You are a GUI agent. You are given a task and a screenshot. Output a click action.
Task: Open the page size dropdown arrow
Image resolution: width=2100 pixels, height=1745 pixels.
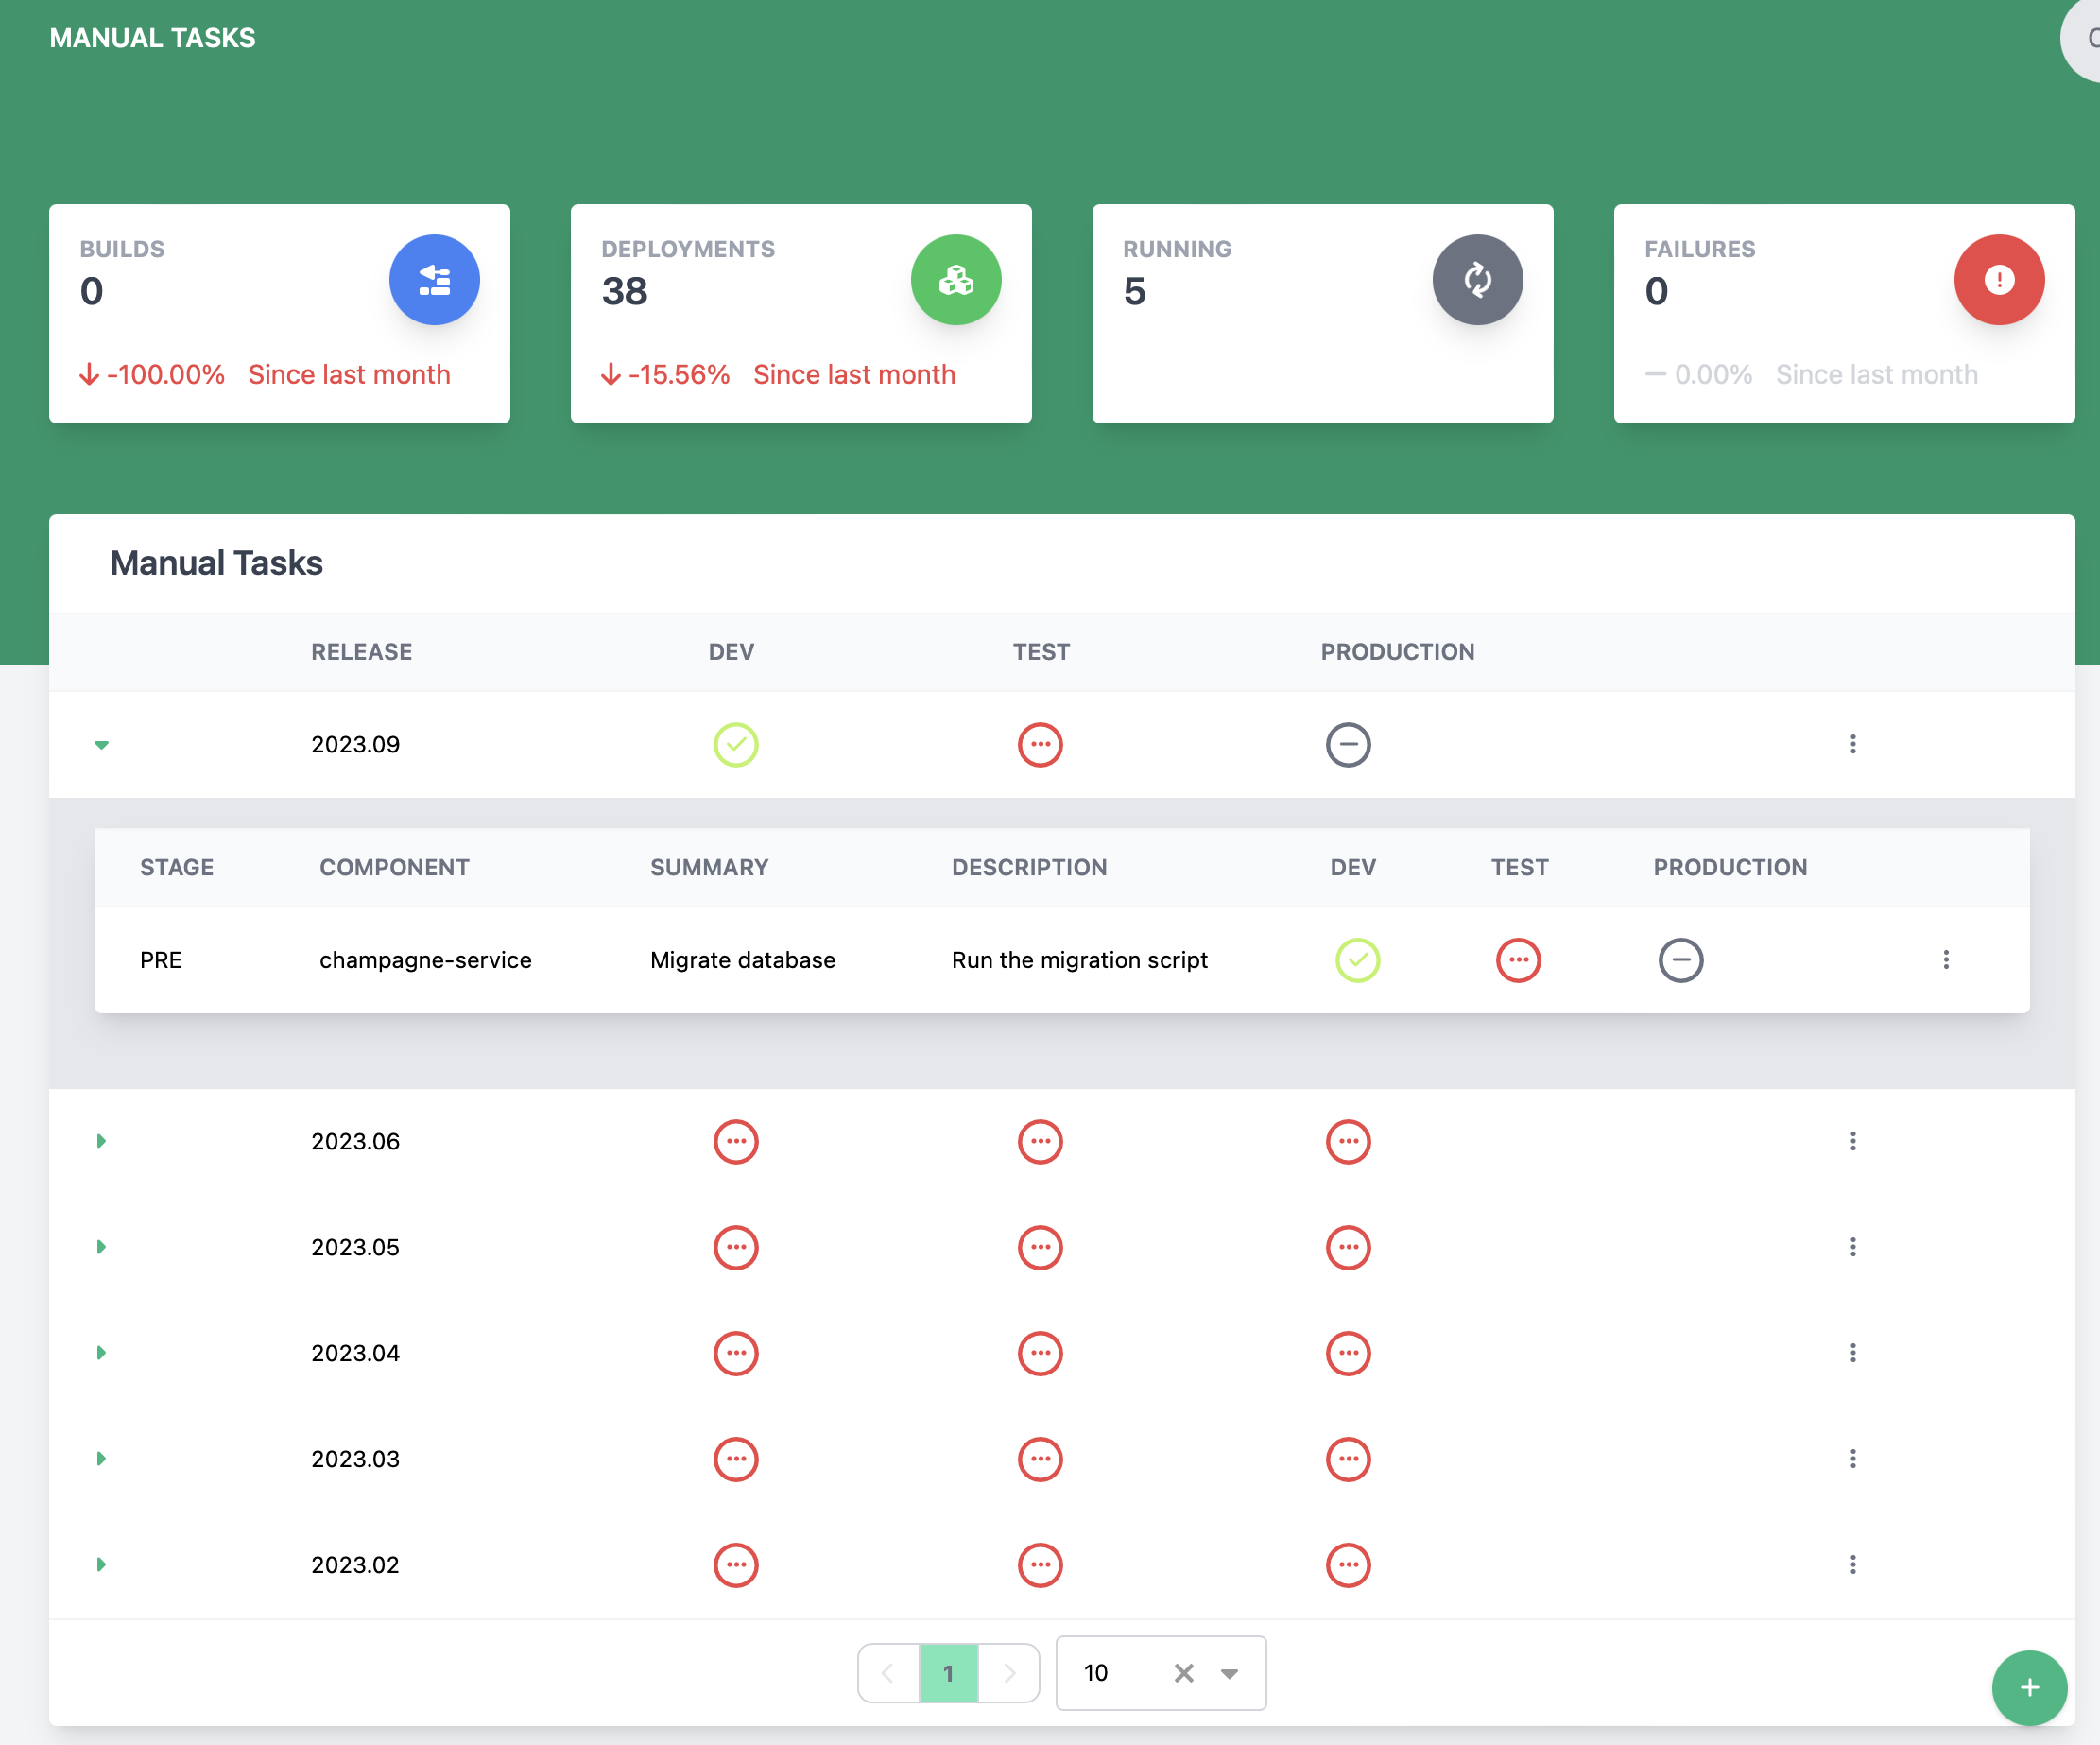point(1229,1674)
